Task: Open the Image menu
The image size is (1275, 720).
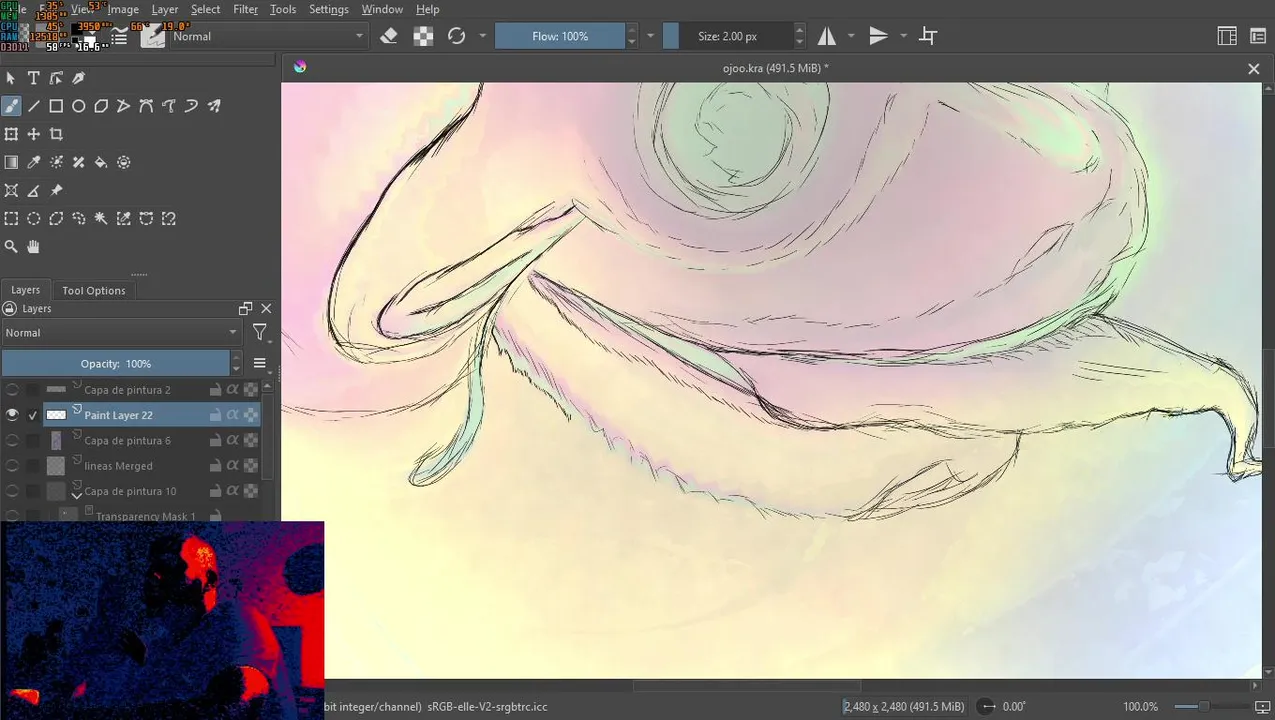Action: (x=123, y=9)
